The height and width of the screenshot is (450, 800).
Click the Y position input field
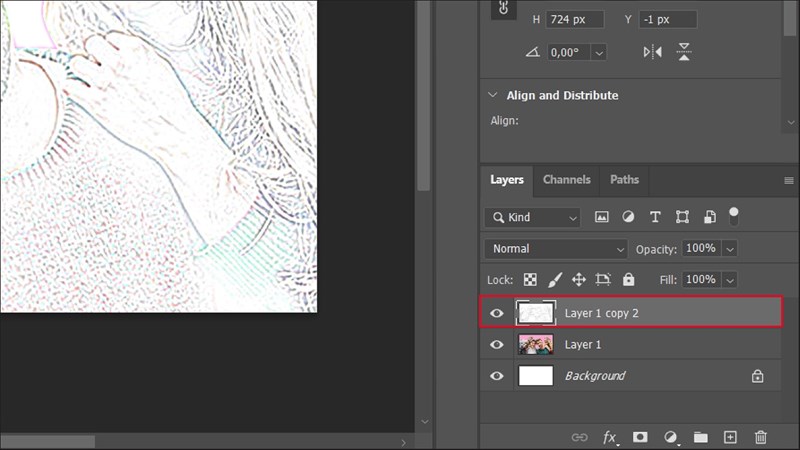click(x=667, y=19)
